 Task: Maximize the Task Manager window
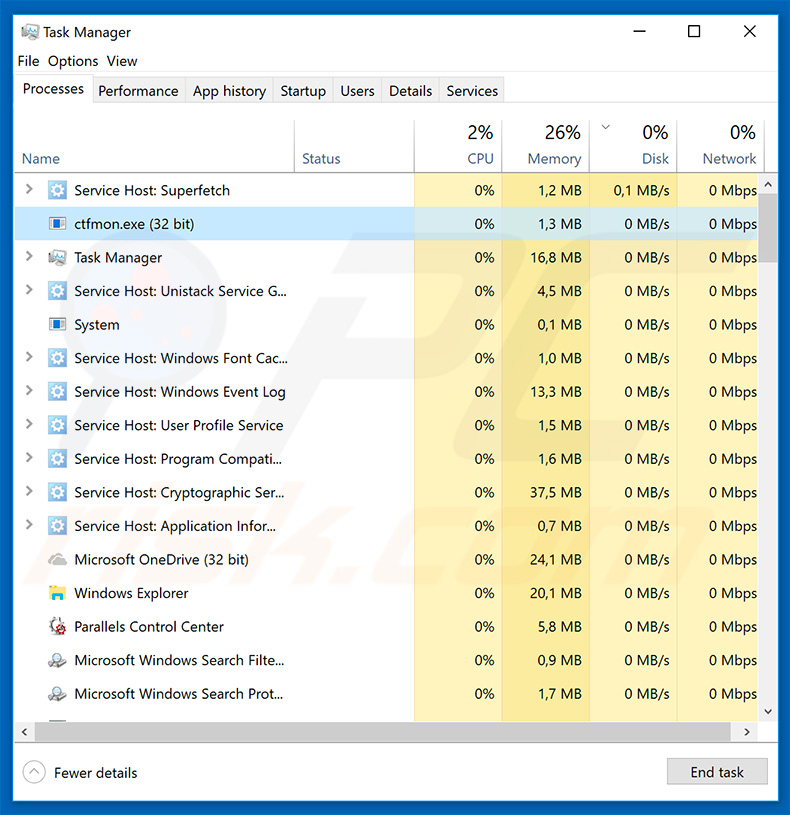click(x=694, y=32)
